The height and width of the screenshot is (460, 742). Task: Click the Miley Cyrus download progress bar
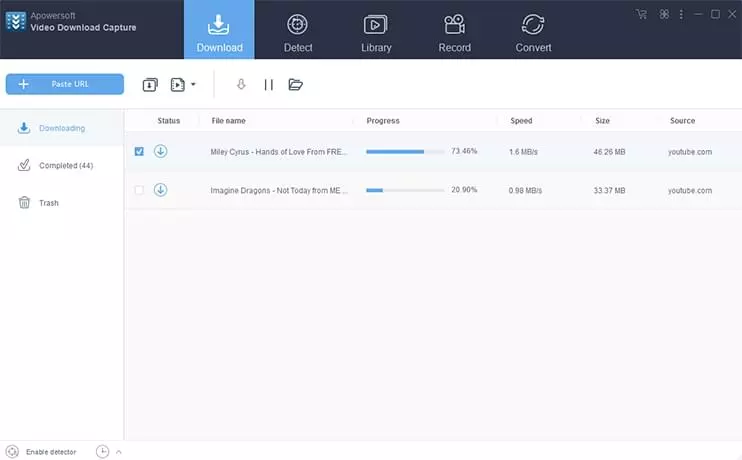click(405, 152)
